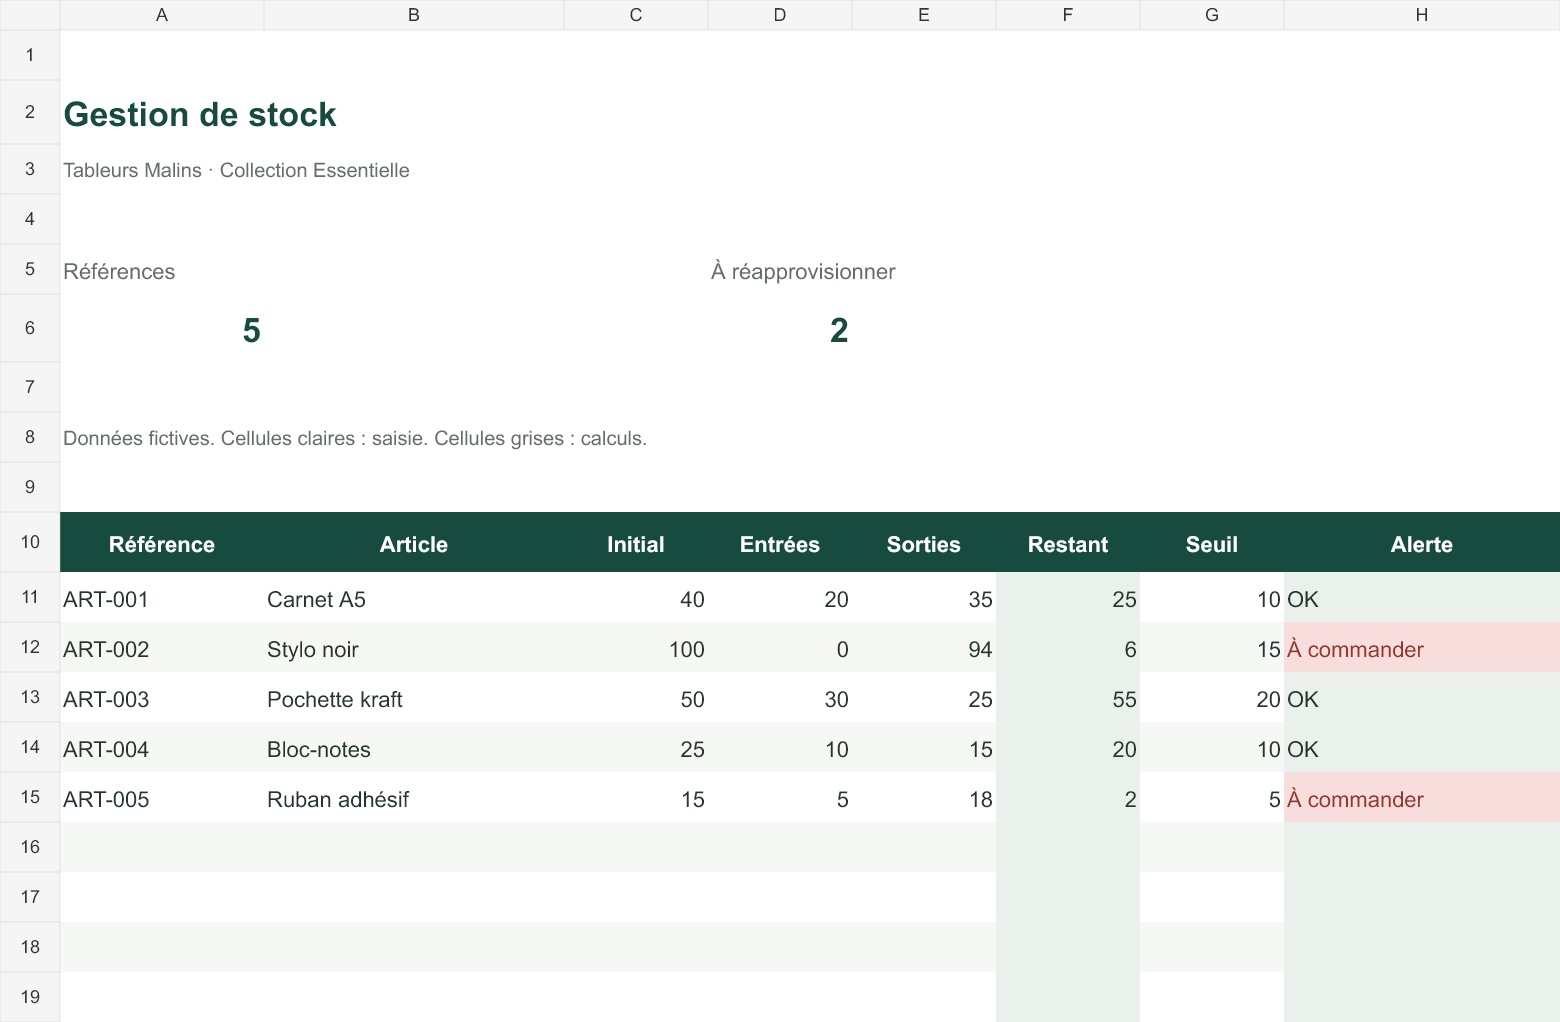Screen dimensions: 1560x1022
Task: Select row 2 header
Action: pyautogui.click(x=30, y=112)
